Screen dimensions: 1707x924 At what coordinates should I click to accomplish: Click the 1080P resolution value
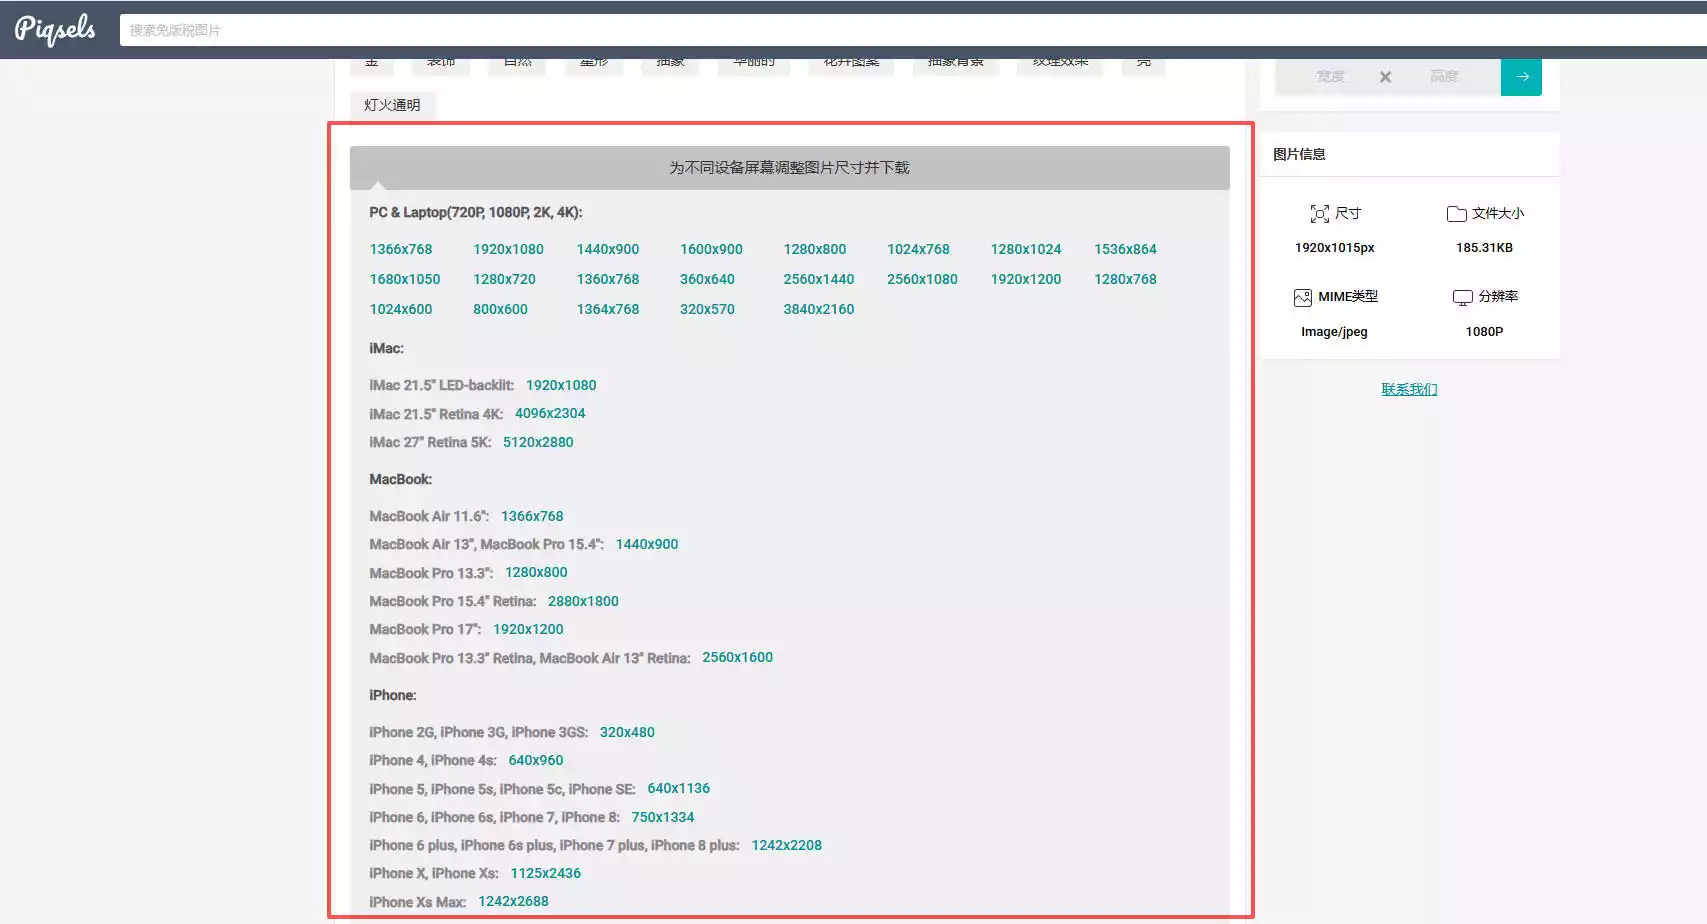pyautogui.click(x=1484, y=332)
